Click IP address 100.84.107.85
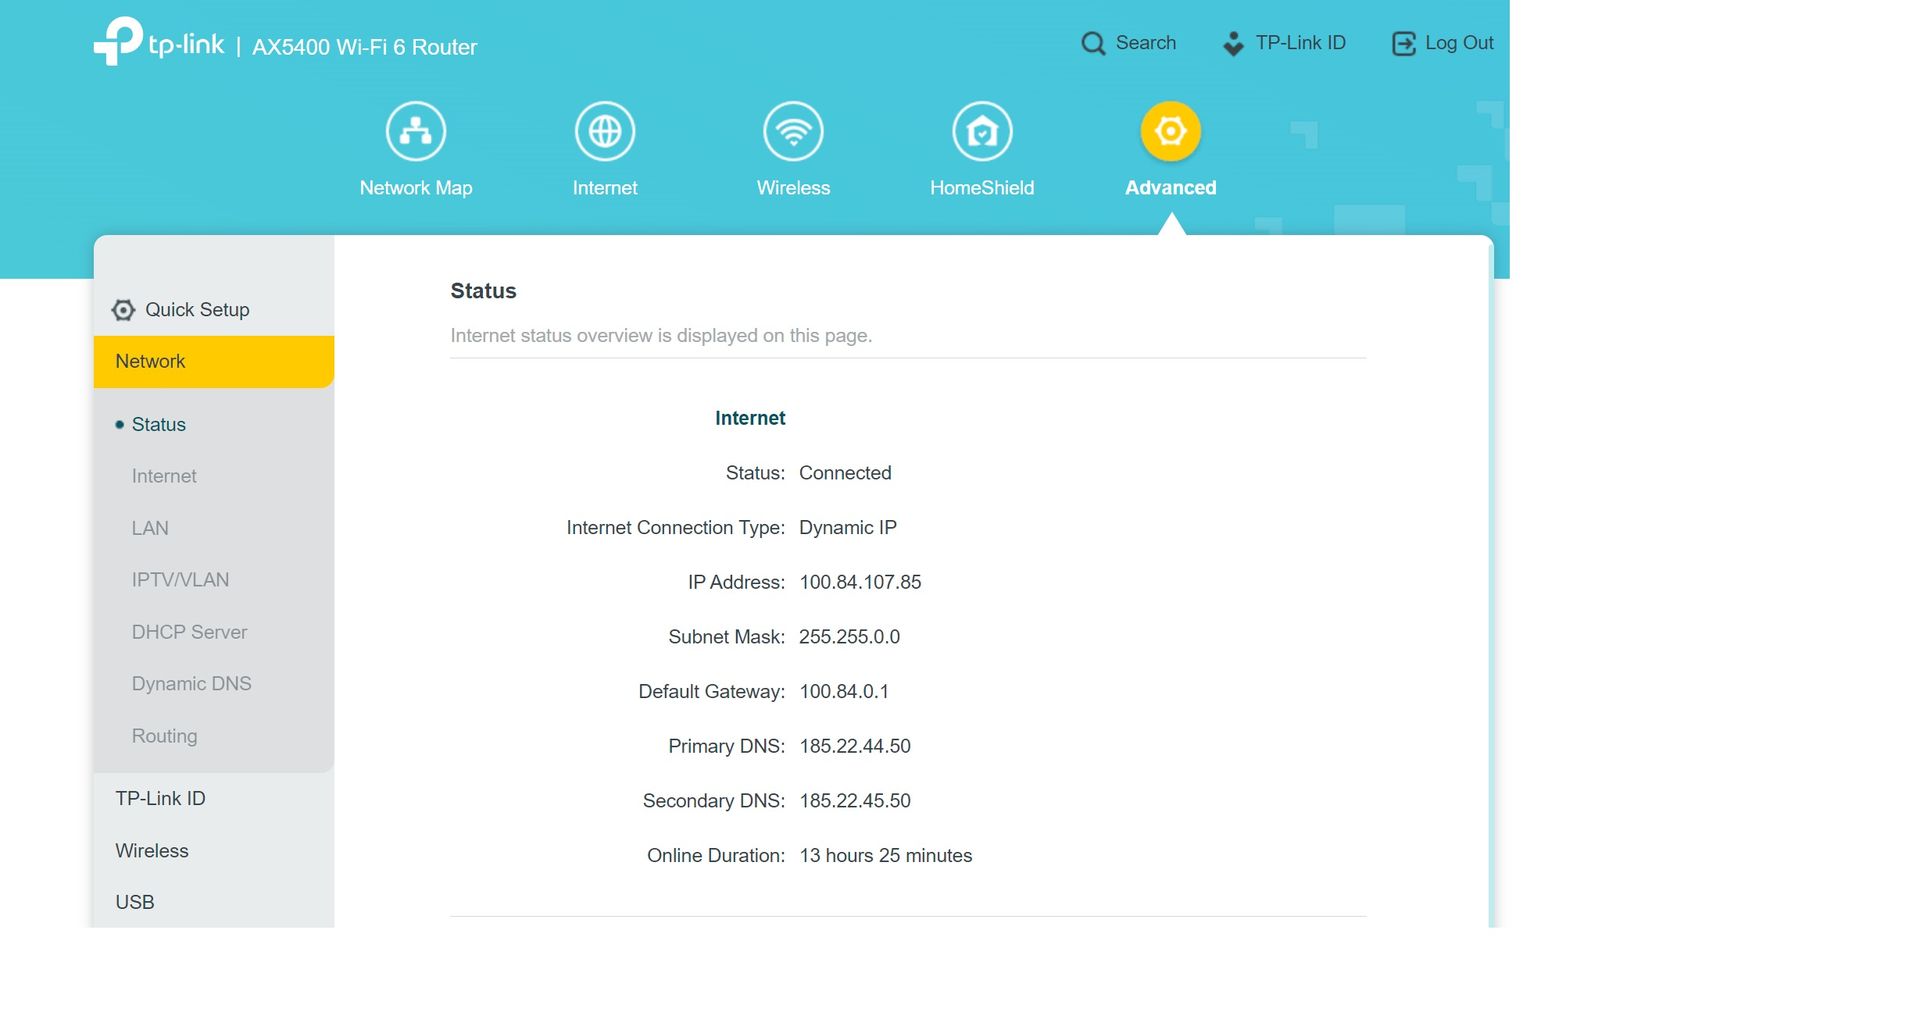 tap(860, 582)
